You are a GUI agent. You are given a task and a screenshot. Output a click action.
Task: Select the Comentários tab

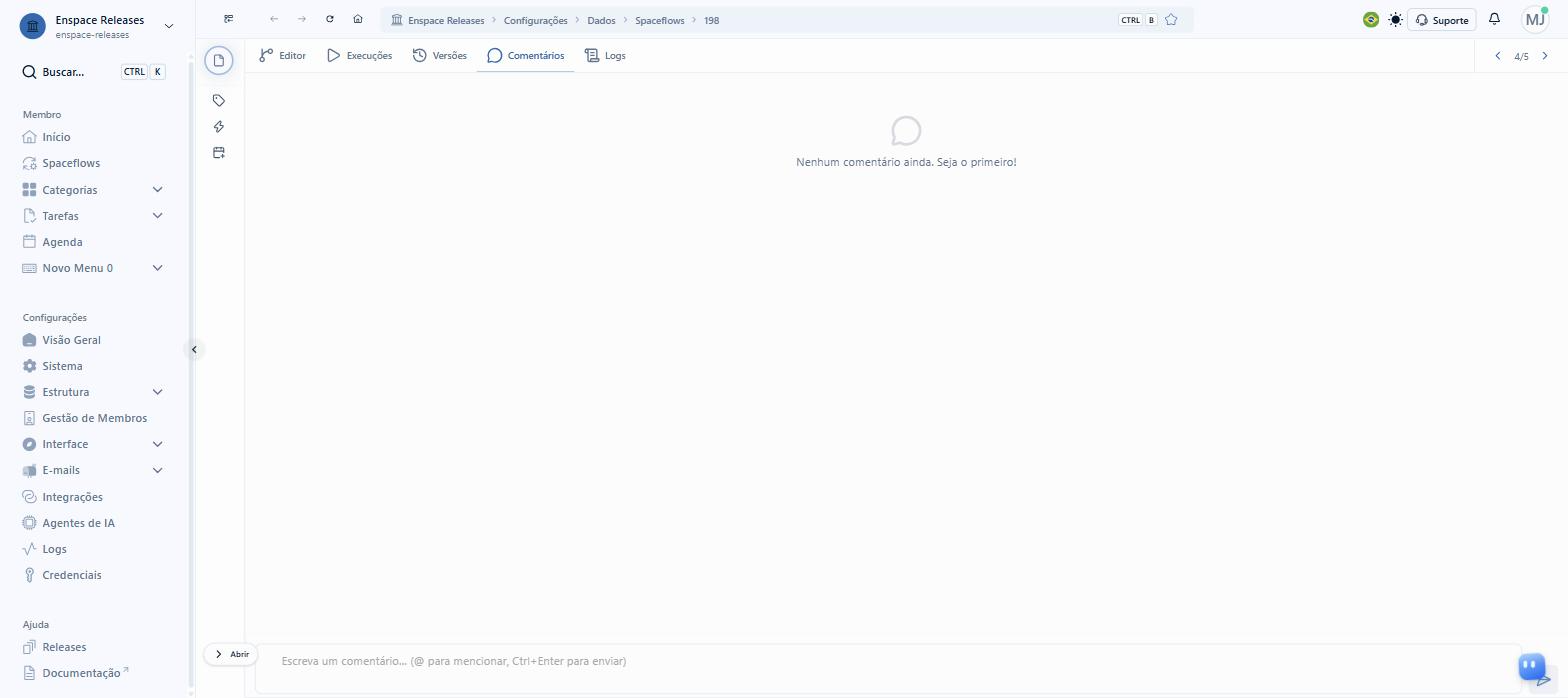point(526,56)
